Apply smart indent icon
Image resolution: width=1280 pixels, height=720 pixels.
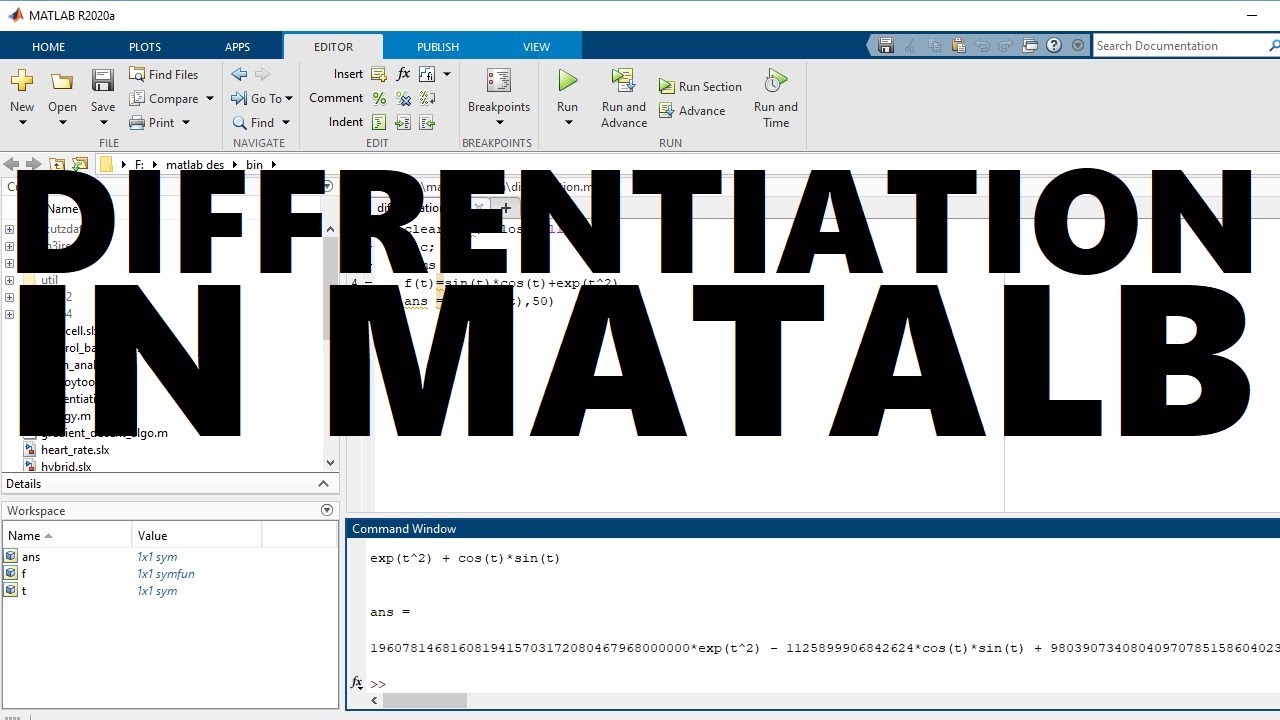tap(379, 122)
